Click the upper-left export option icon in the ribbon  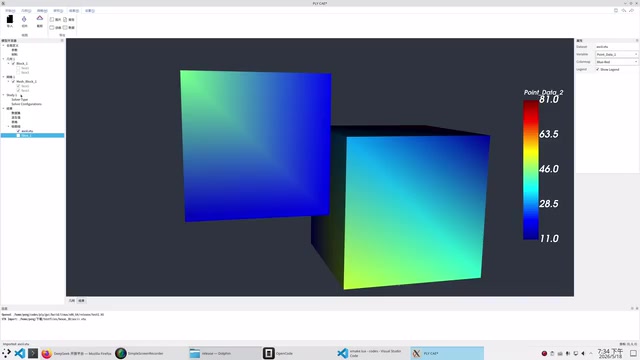52,19
